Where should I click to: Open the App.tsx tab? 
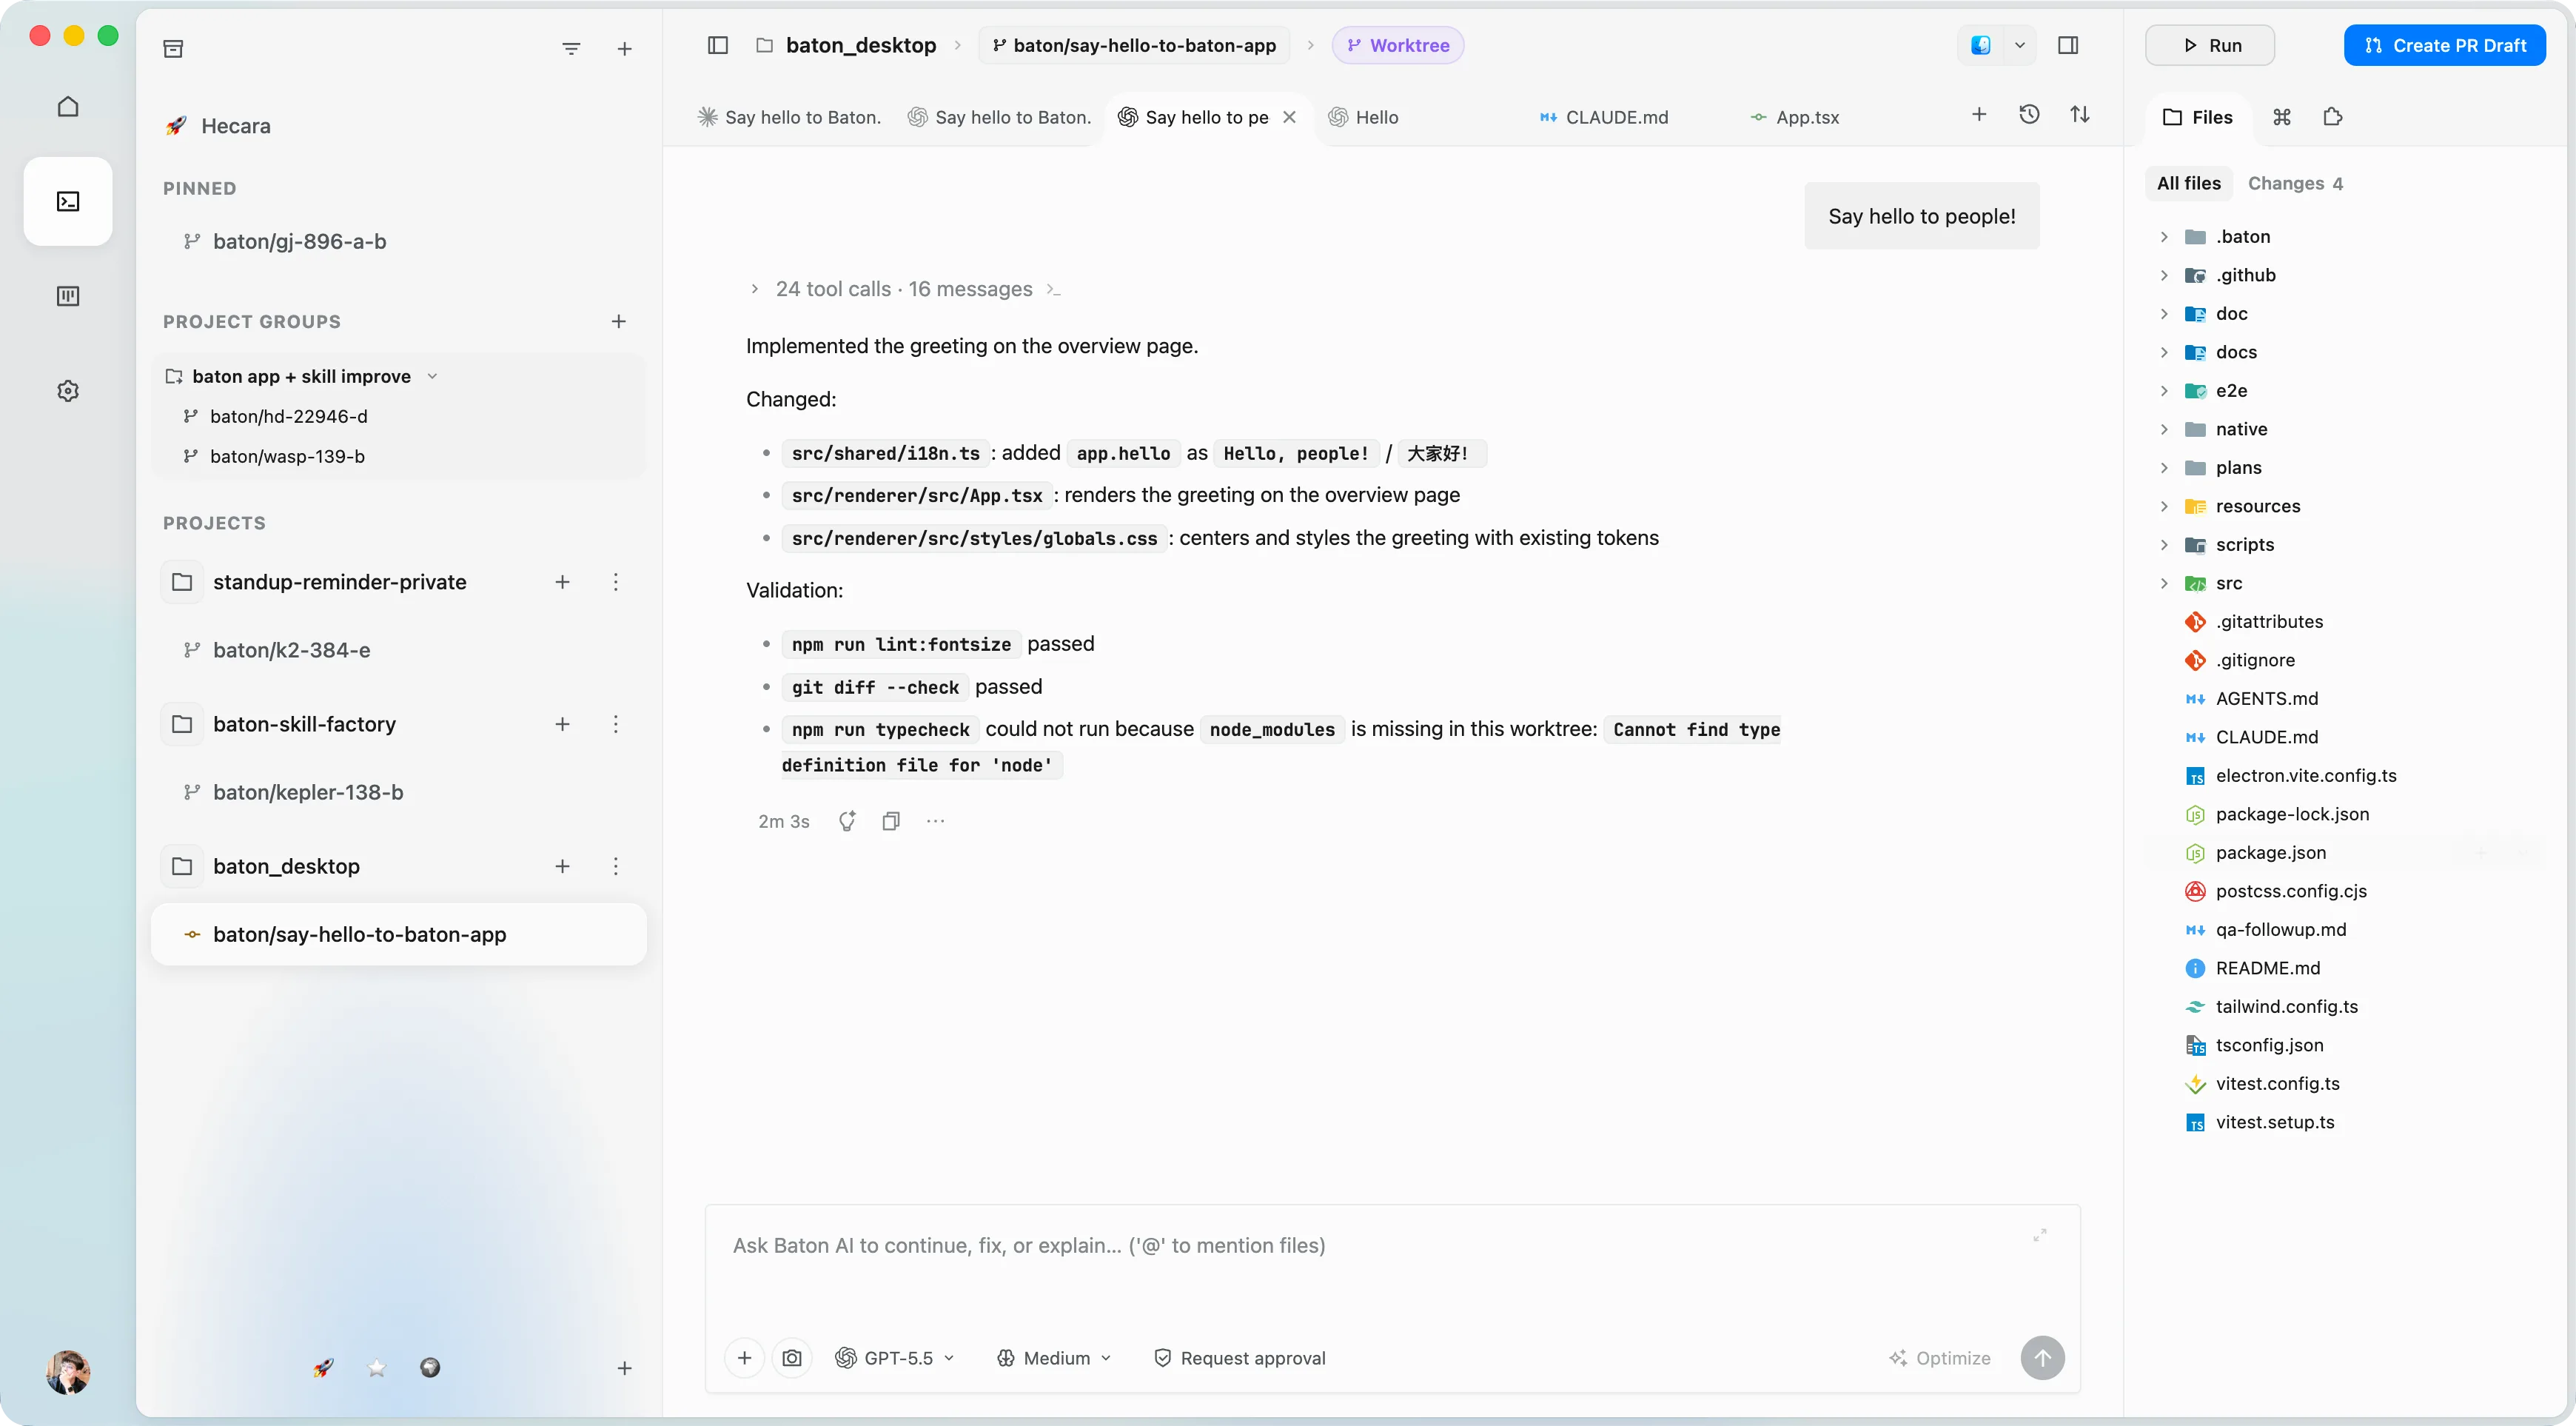[1796, 117]
